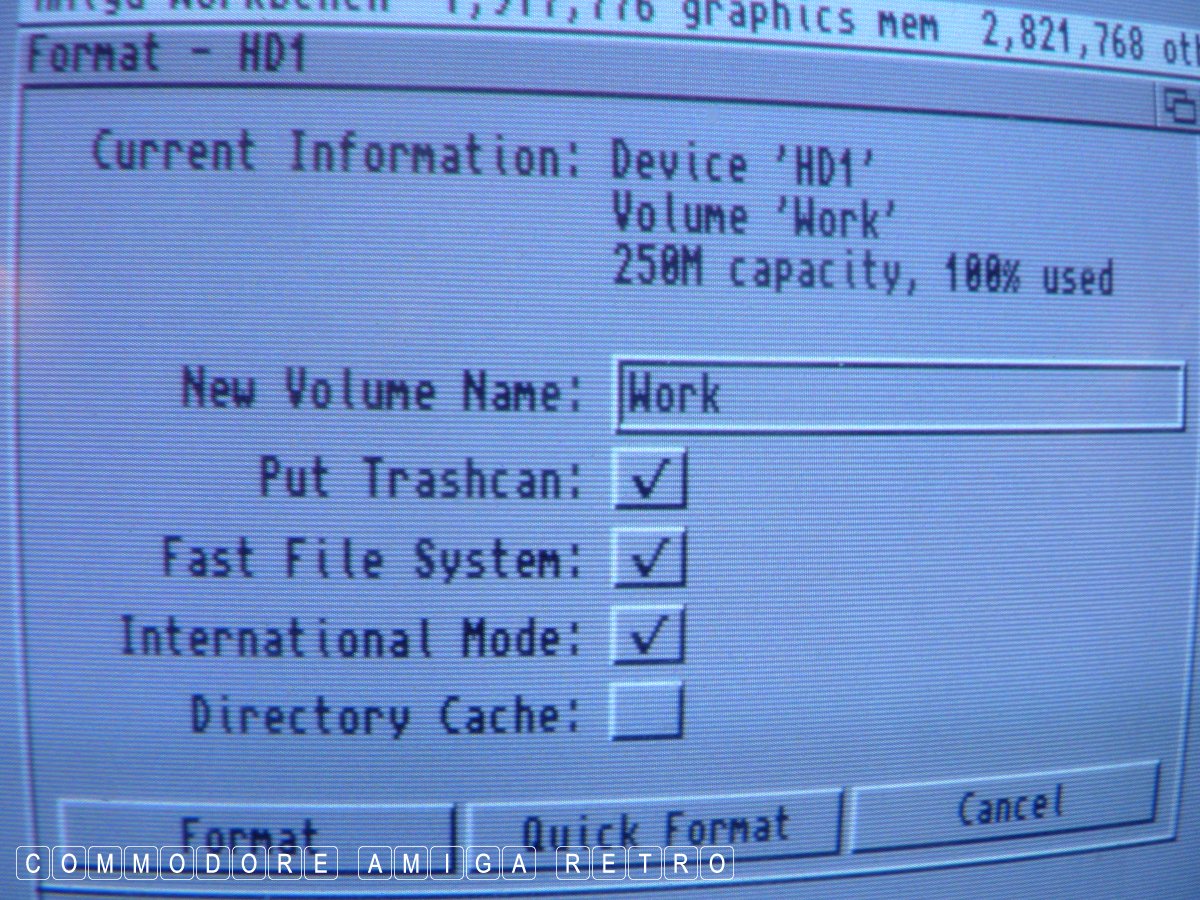Enable the Directory Cache checkbox

647,713
